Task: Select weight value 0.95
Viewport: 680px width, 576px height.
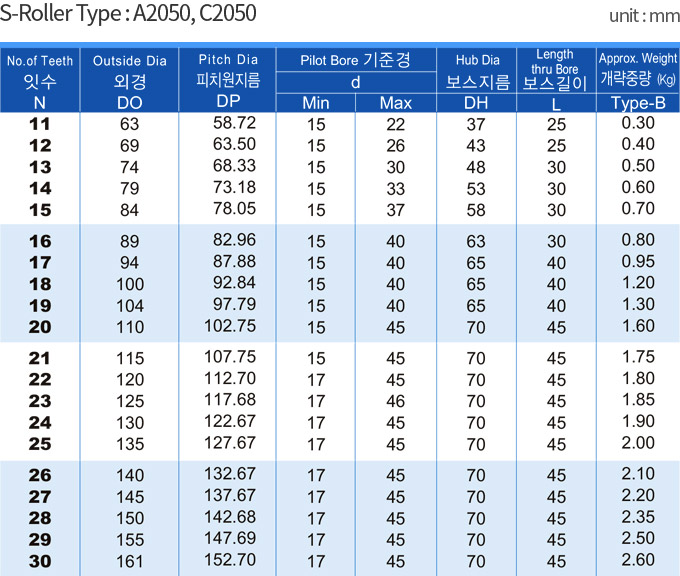Action: 638,262
